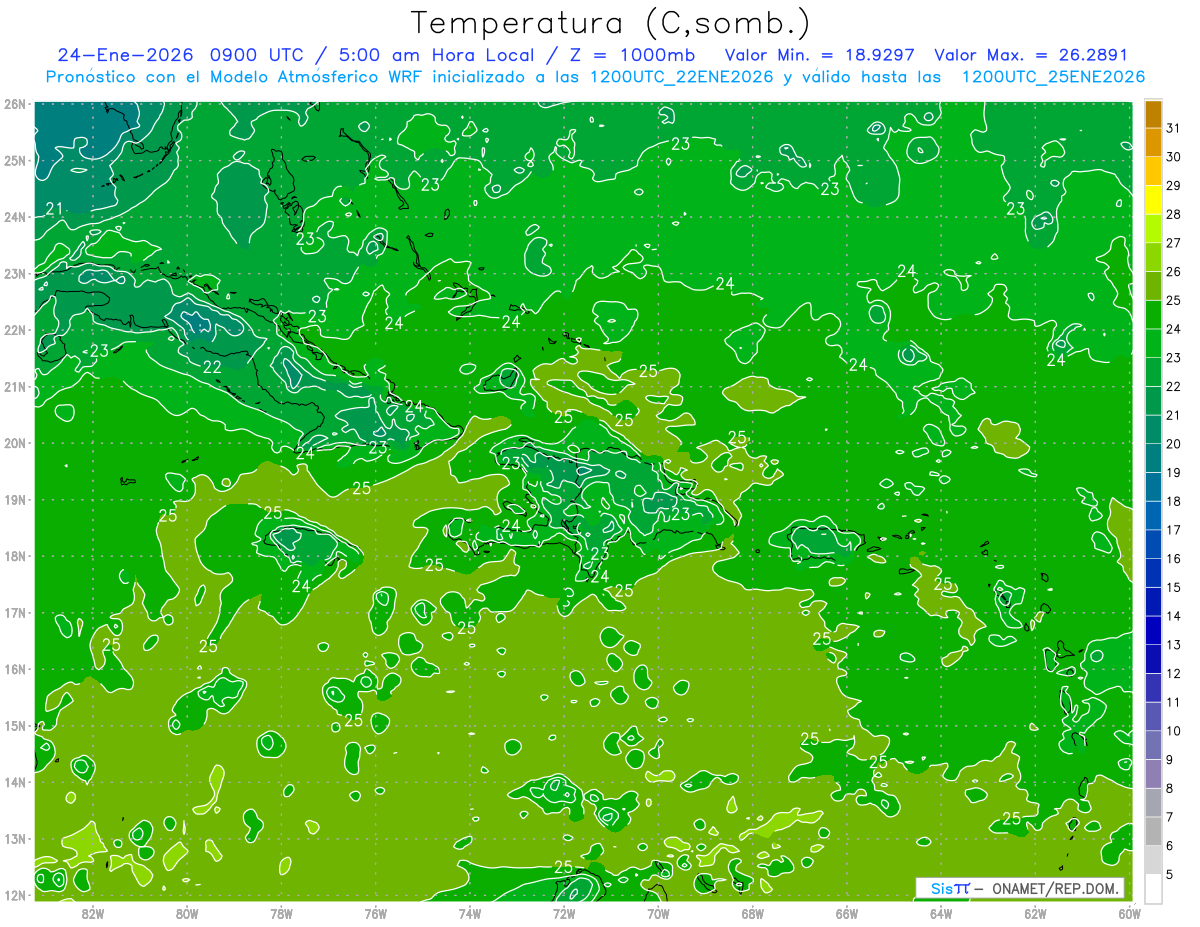Click the legend value '17'

click(1173, 530)
